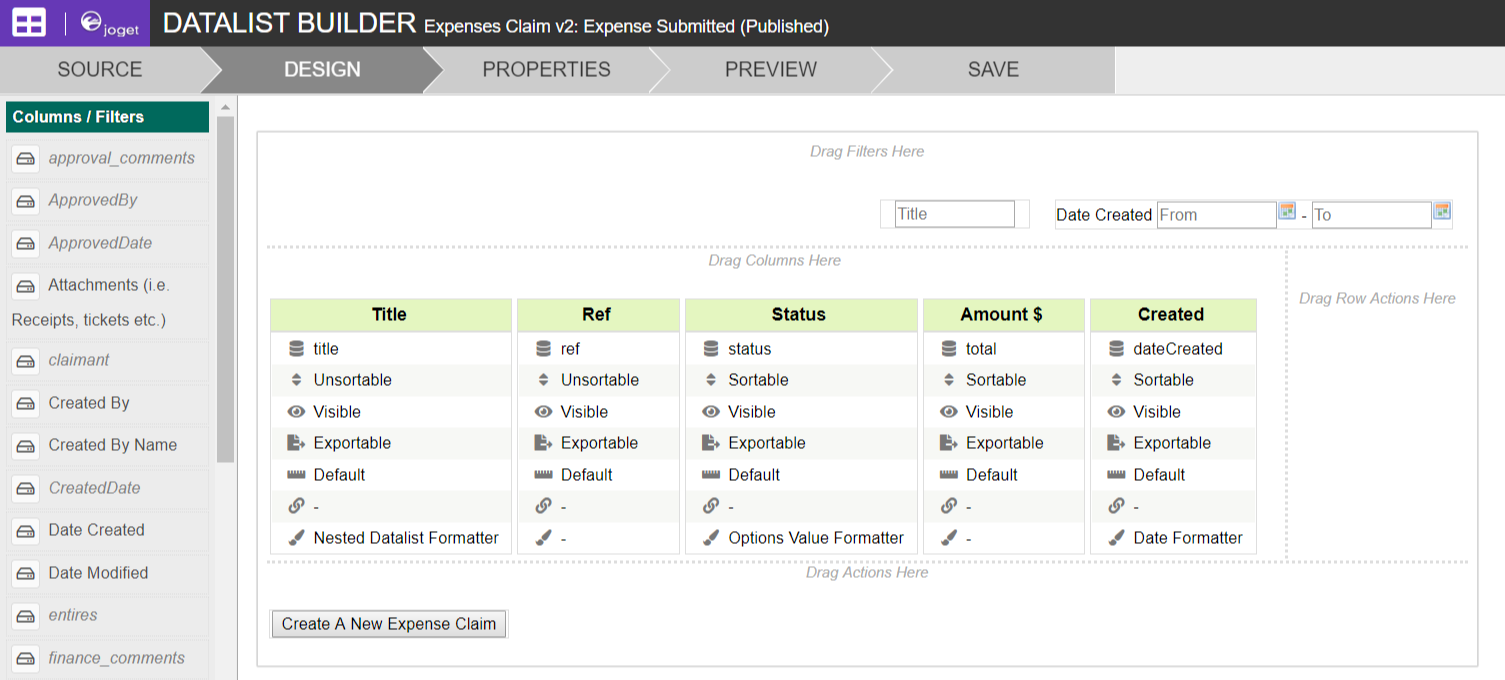The height and width of the screenshot is (680, 1505).
Task: Click the grid app icon in header
Action: (x=29, y=23)
